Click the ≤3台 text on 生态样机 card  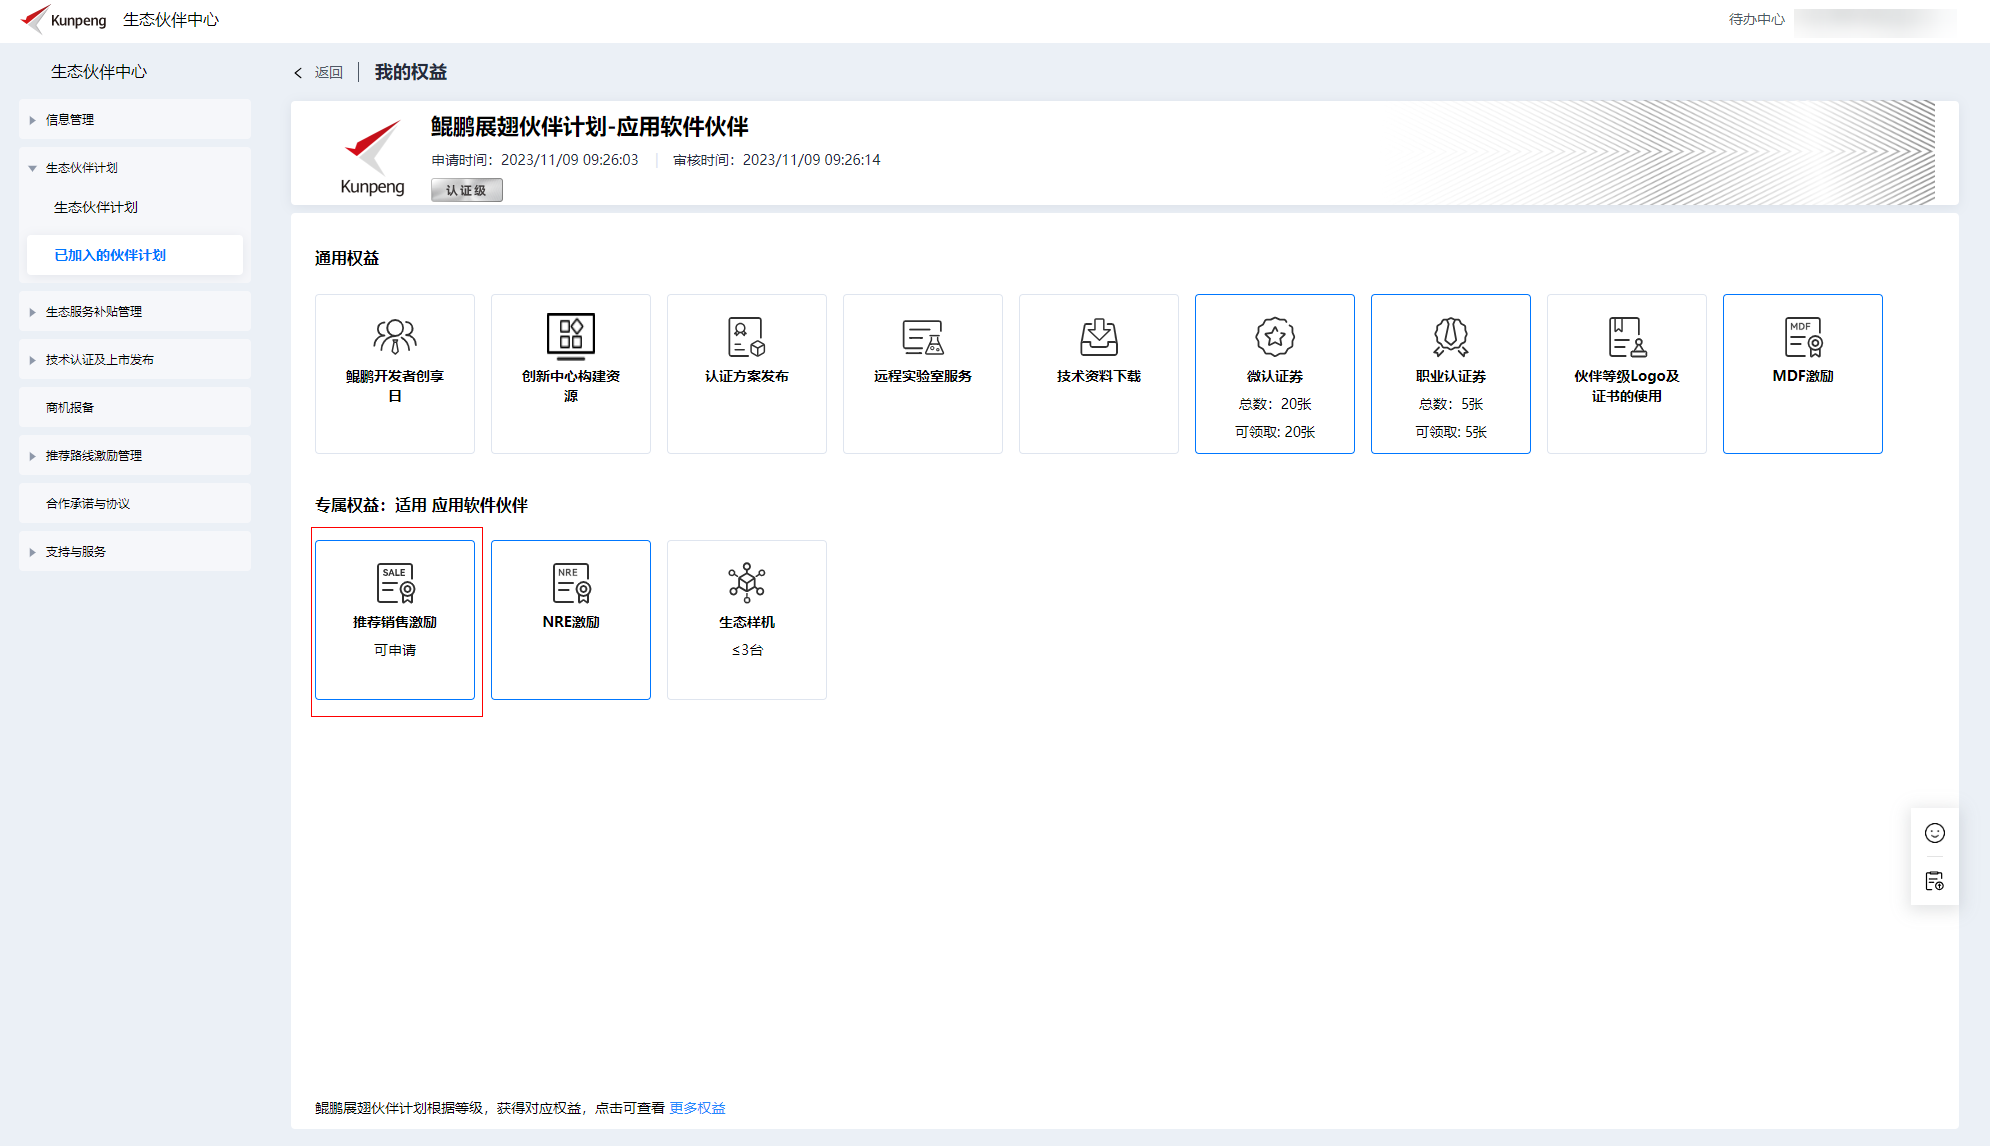click(x=747, y=650)
